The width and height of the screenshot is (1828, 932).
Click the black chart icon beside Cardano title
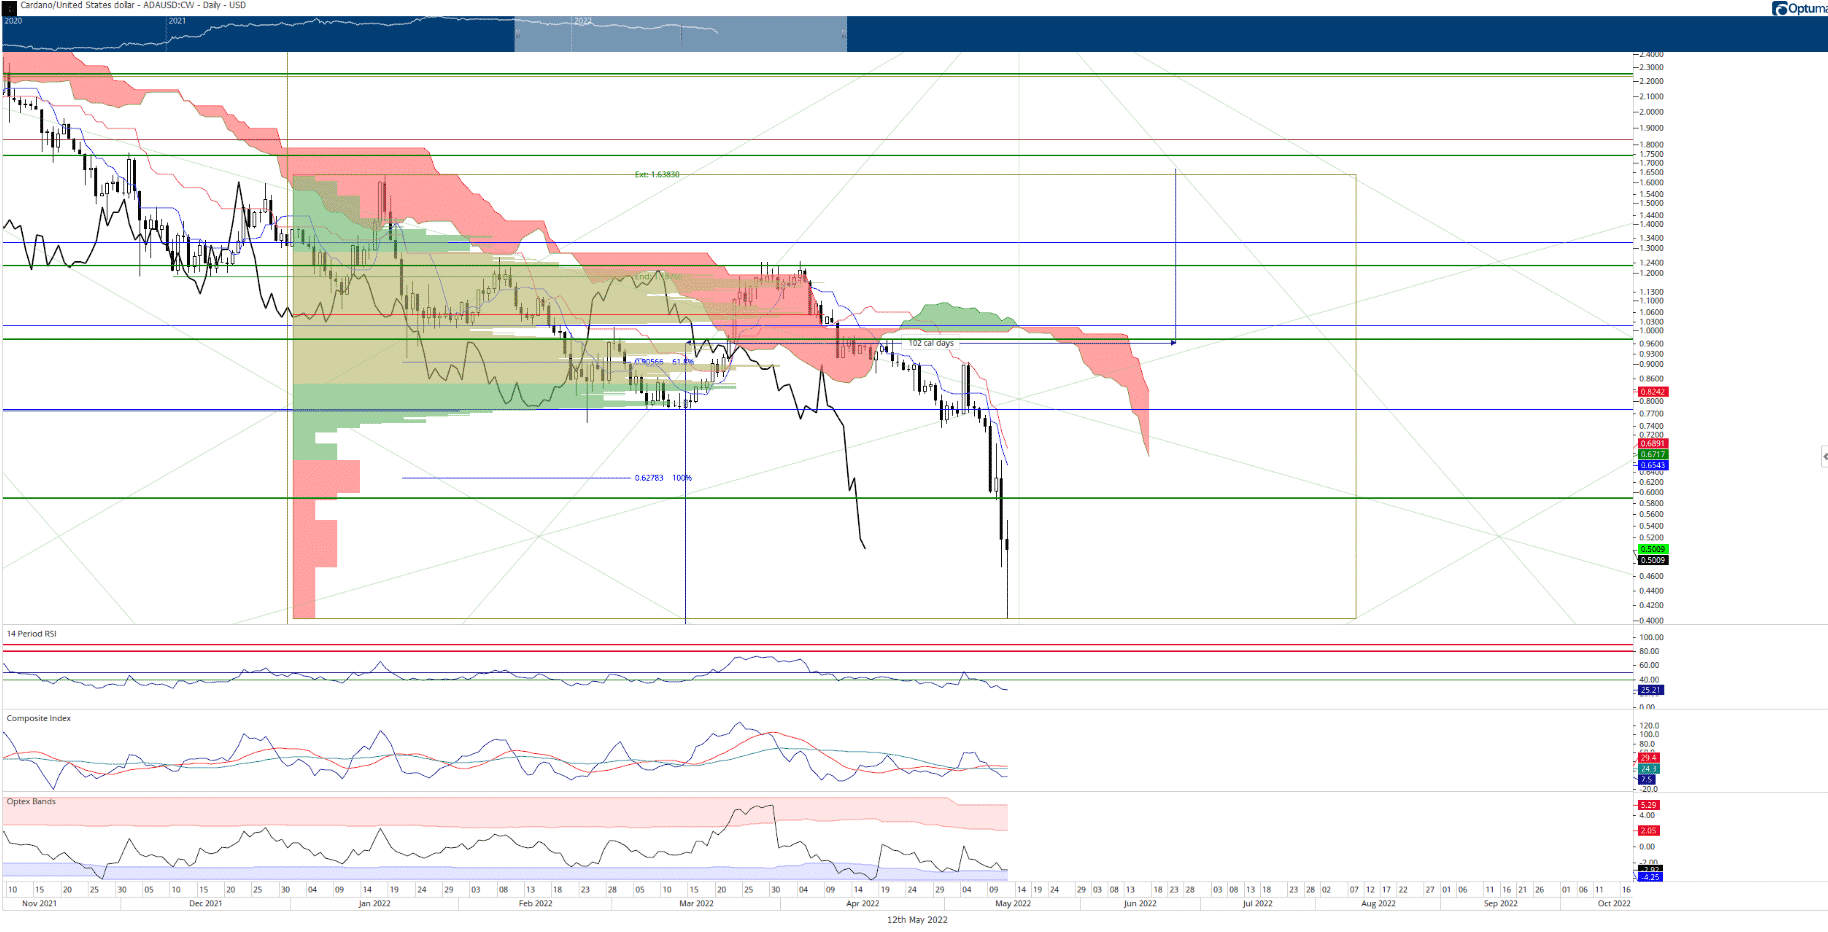coord(9,7)
